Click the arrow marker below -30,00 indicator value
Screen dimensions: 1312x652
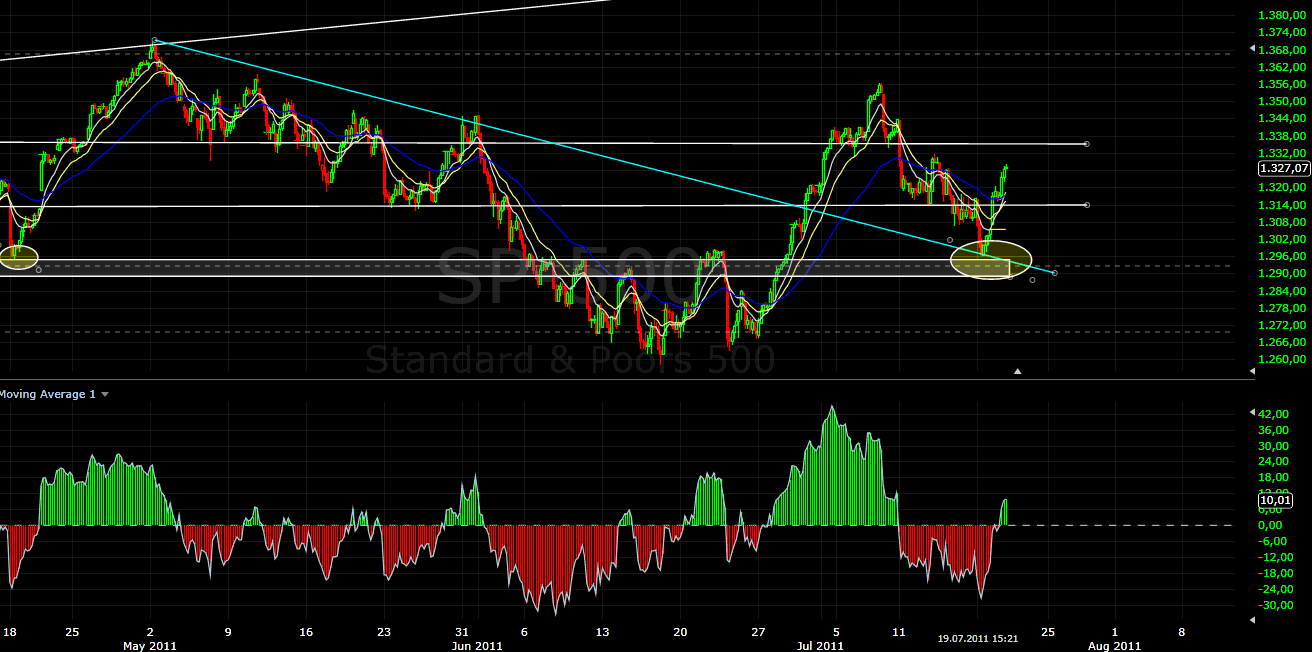[x=1253, y=621]
